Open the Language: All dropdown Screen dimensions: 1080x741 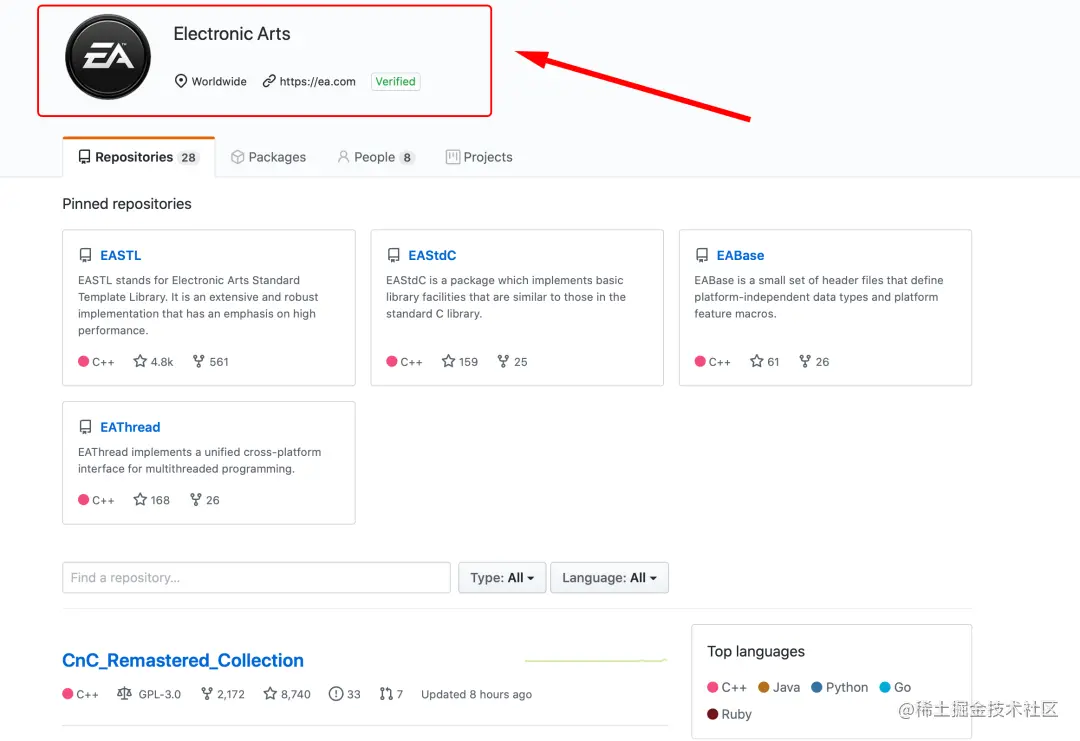point(610,578)
